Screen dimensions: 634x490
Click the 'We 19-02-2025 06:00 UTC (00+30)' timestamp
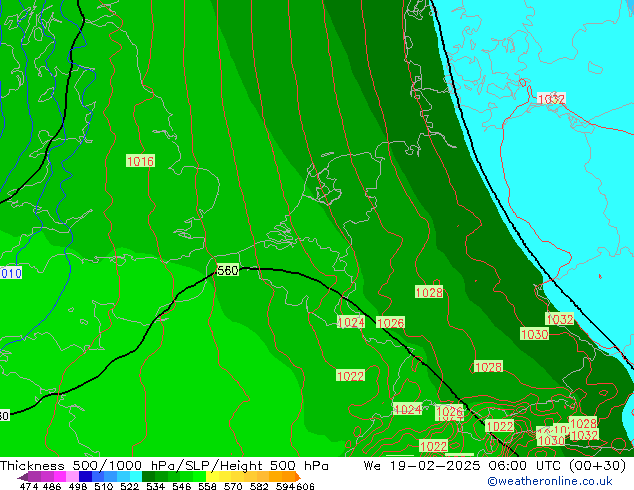[x=495, y=466]
